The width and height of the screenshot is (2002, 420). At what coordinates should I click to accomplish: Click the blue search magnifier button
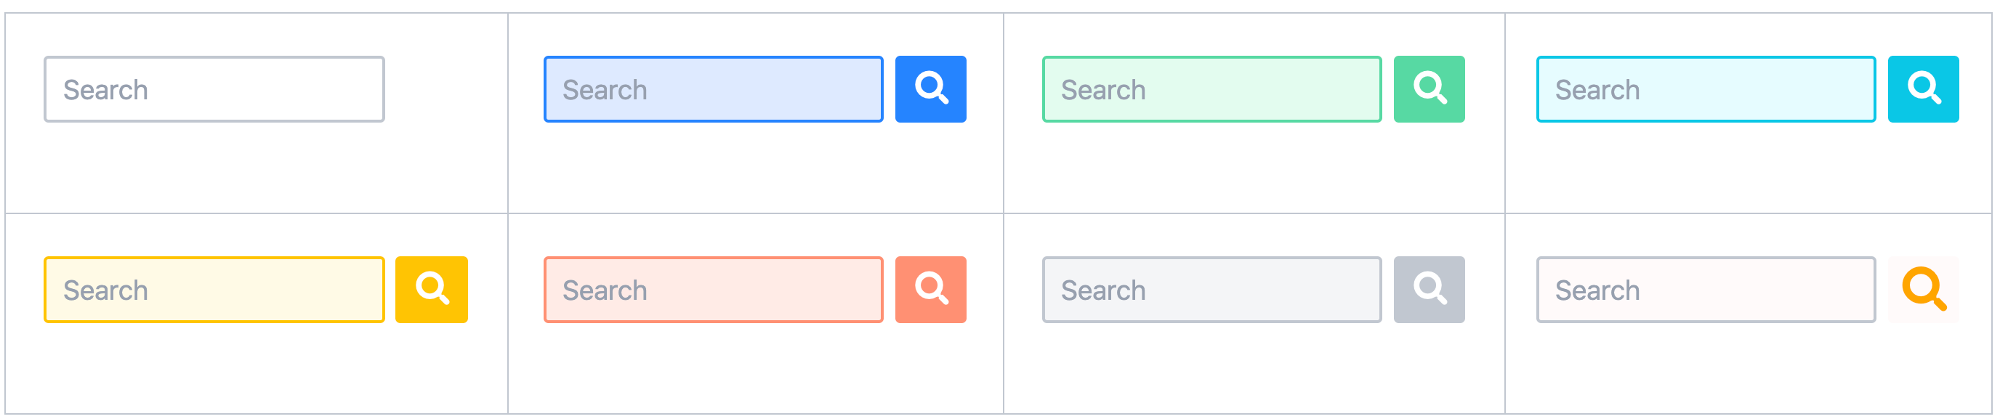[x=930, y=89]
